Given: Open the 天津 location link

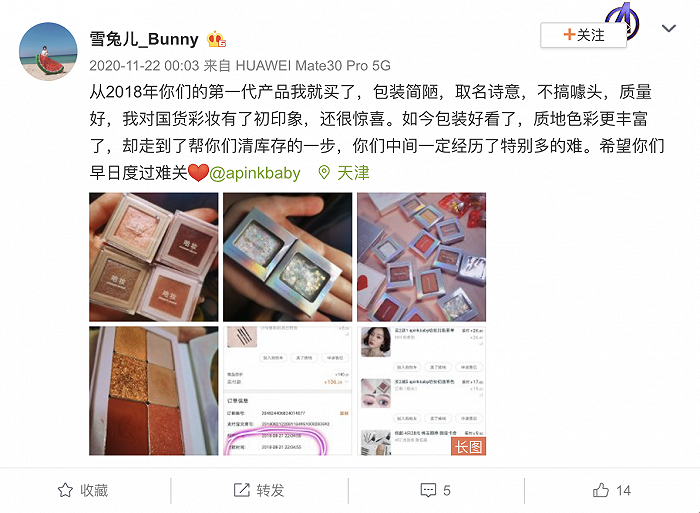Looking at the screenshot, I should pos(353,173).
